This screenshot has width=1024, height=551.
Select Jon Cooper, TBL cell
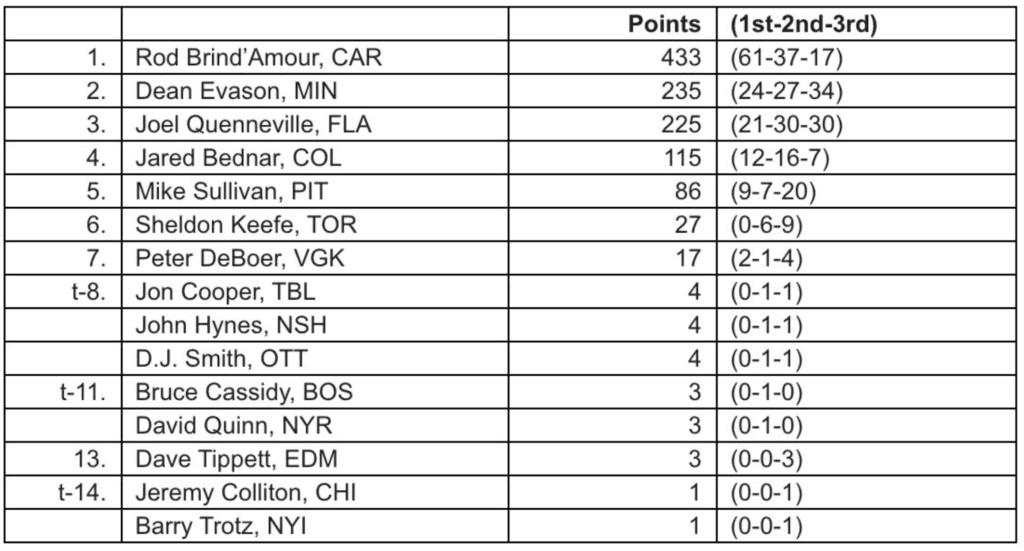pyautogui.click(x=225, y=292)
